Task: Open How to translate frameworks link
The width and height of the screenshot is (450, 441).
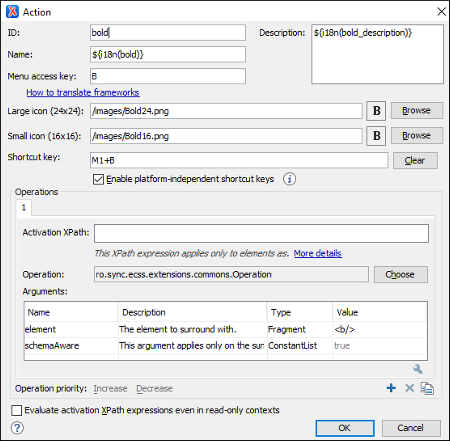Action: (83, 93)
